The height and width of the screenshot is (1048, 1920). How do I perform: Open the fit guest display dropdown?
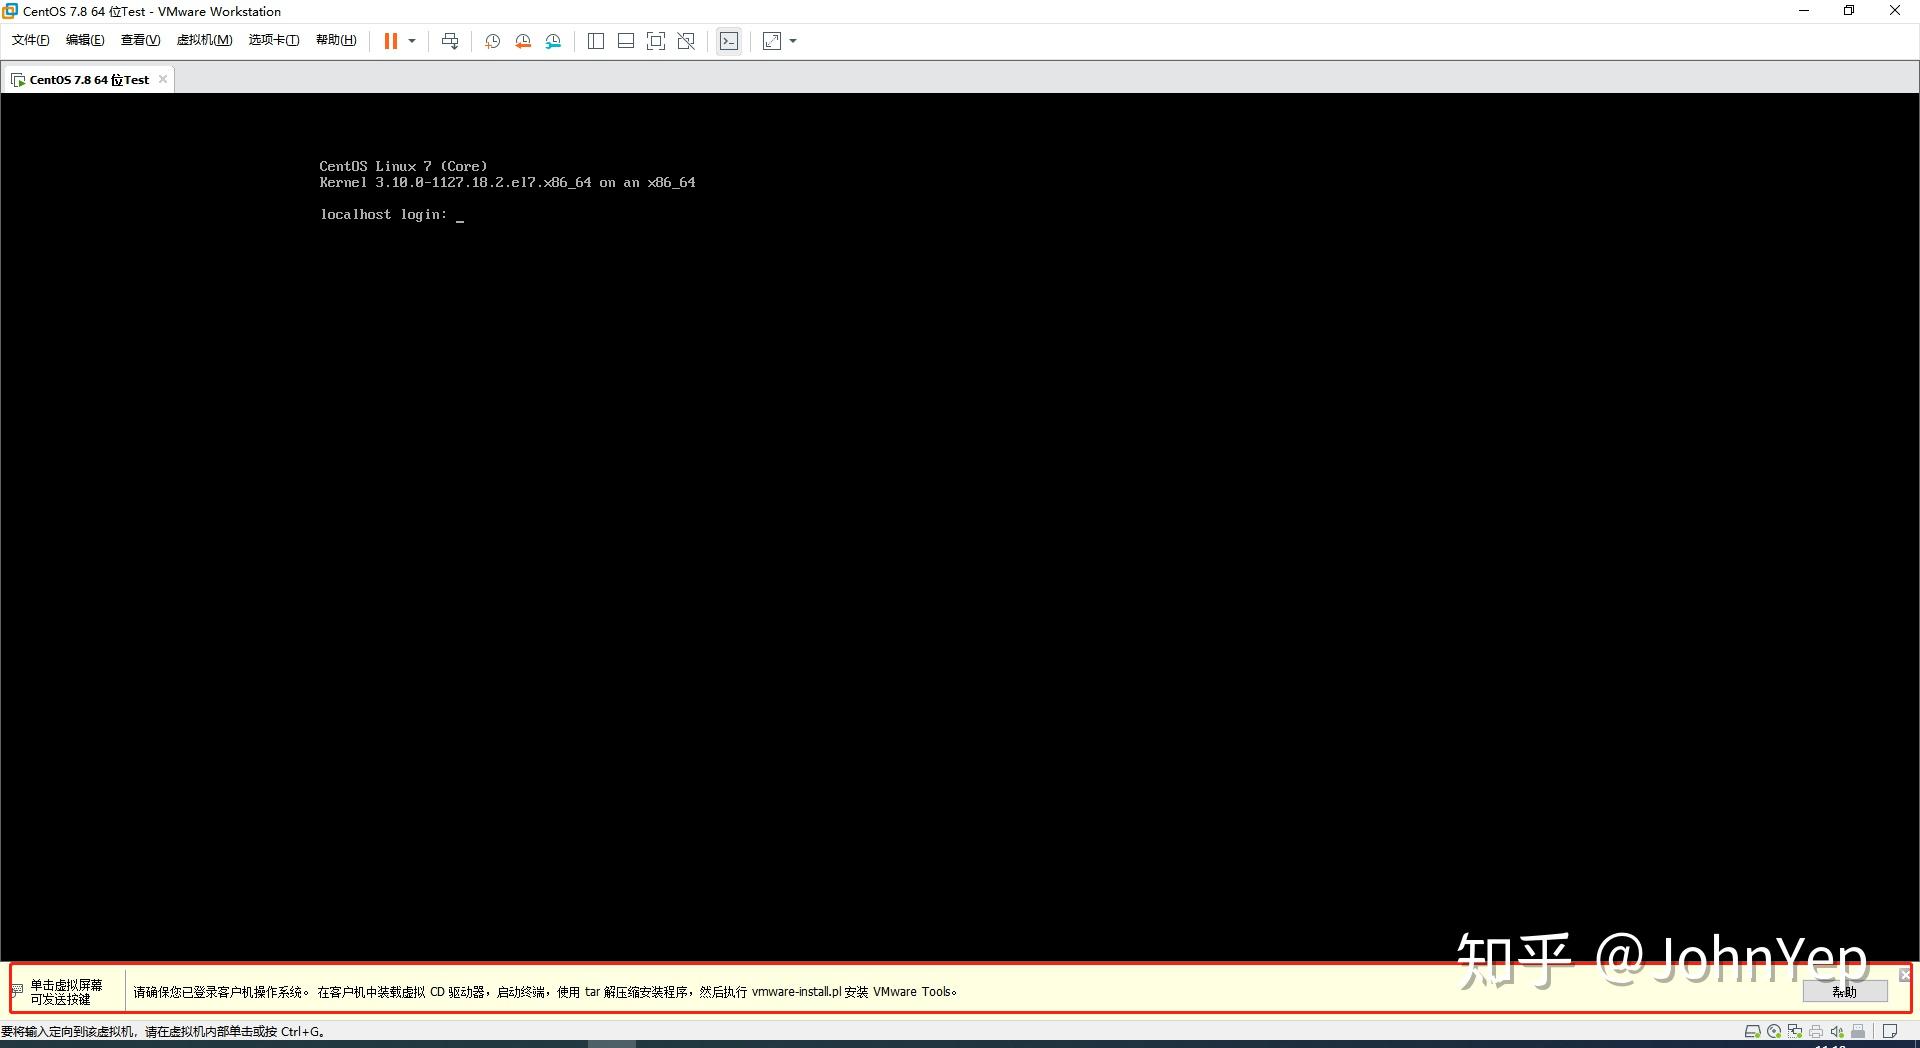point(792,41)
